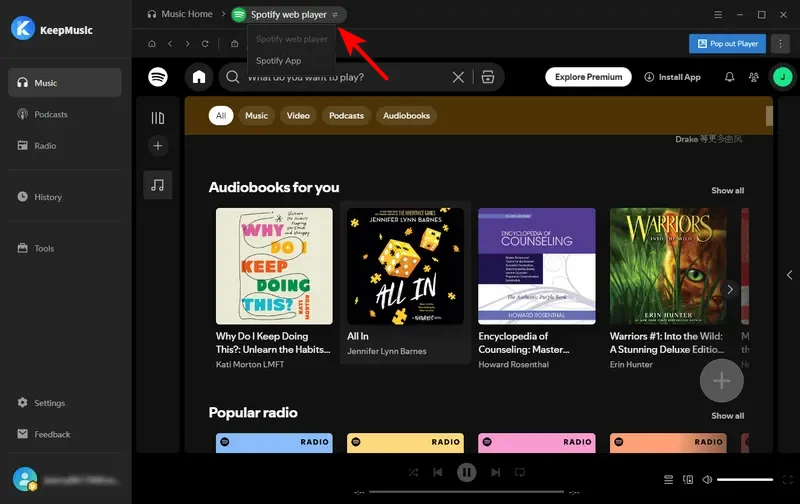Open Encyclopedia of Counseling audiobook cover
Screen dimensions: 800x504
click(x=537, y=266)
